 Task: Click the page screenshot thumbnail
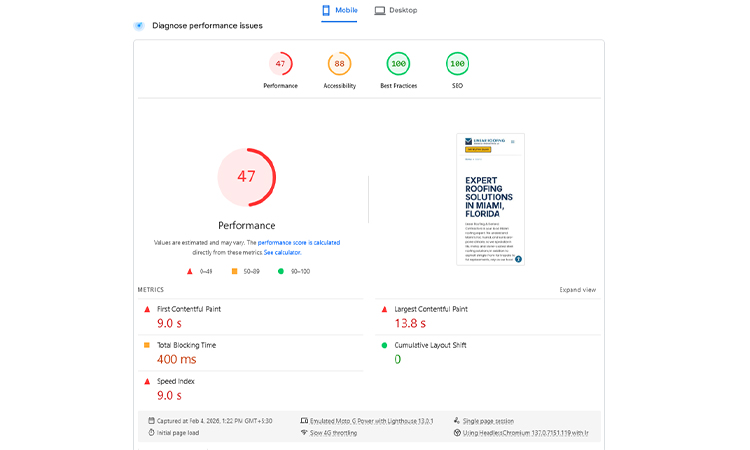tap(490, 199)
